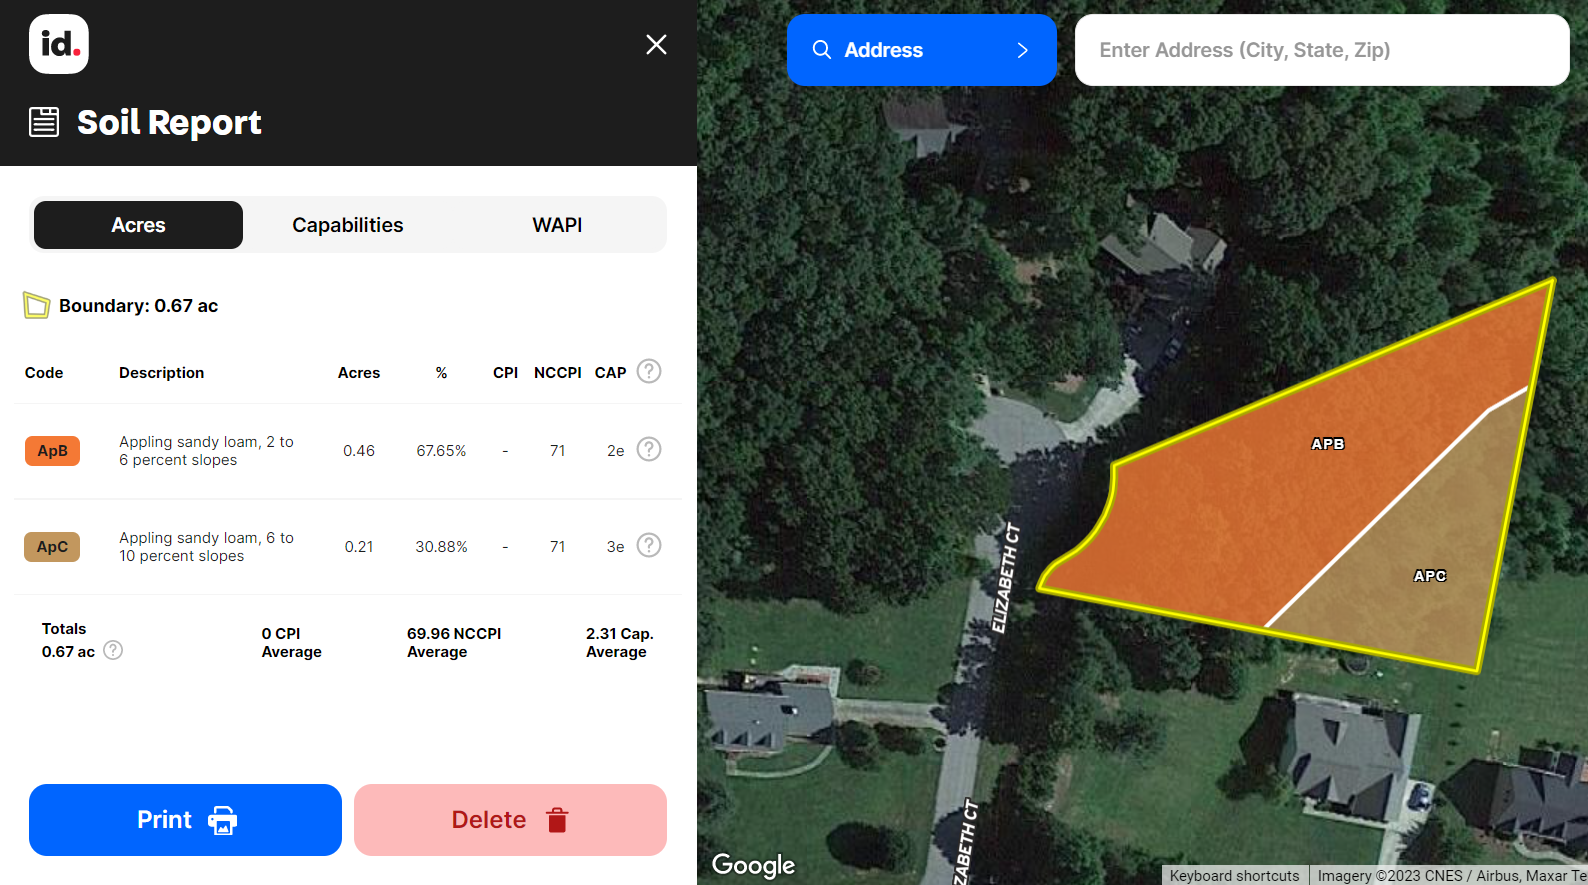Select the Acres tab
1588x885 pixels.
[x=138, y=225]
